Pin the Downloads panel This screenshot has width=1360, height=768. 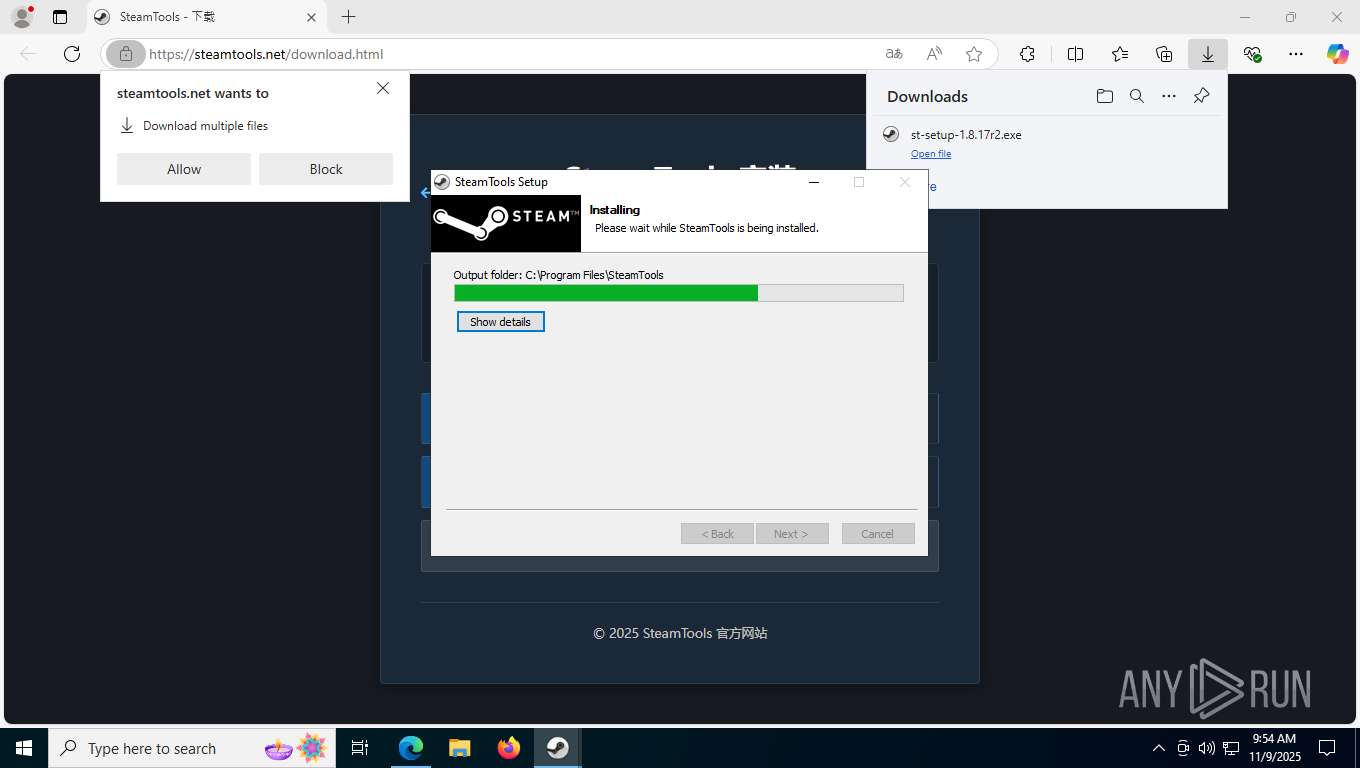coord(1202,96)
